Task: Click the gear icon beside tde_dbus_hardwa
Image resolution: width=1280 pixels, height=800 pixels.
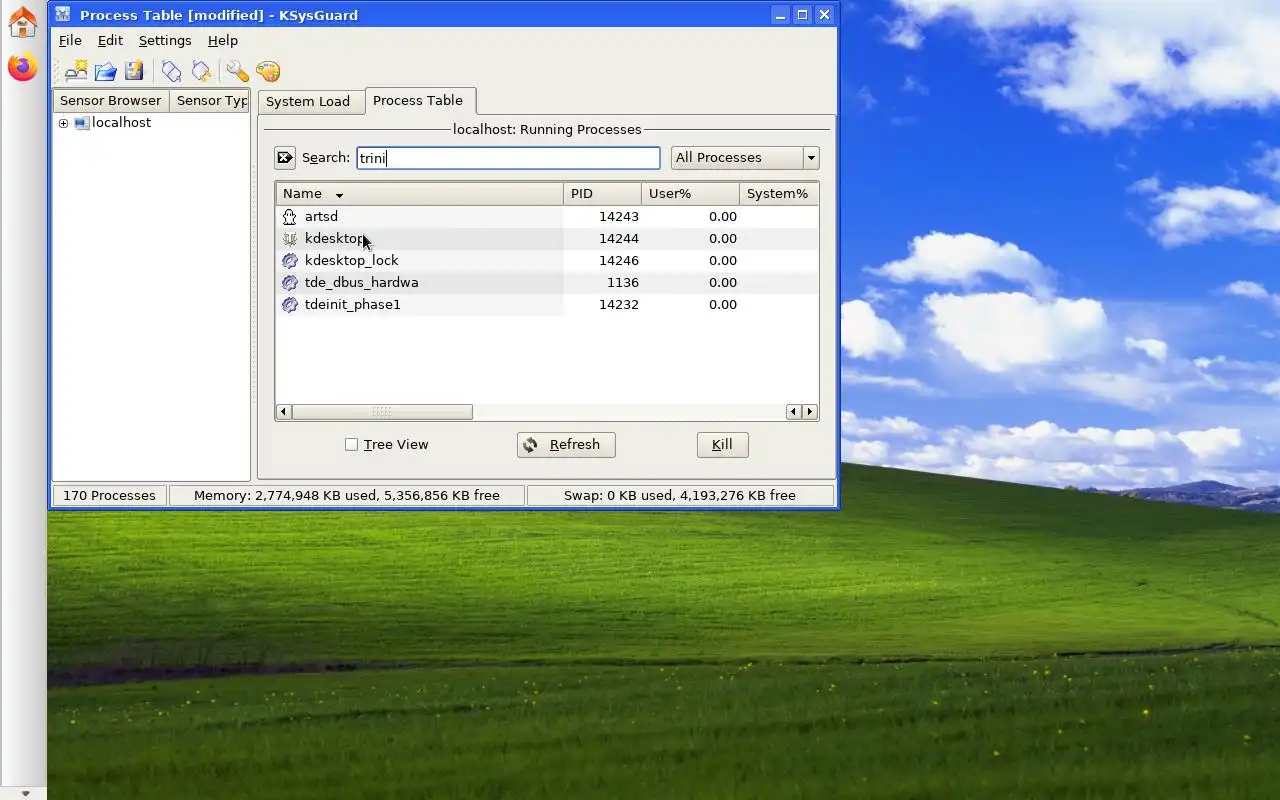Action: click(290, 283)
